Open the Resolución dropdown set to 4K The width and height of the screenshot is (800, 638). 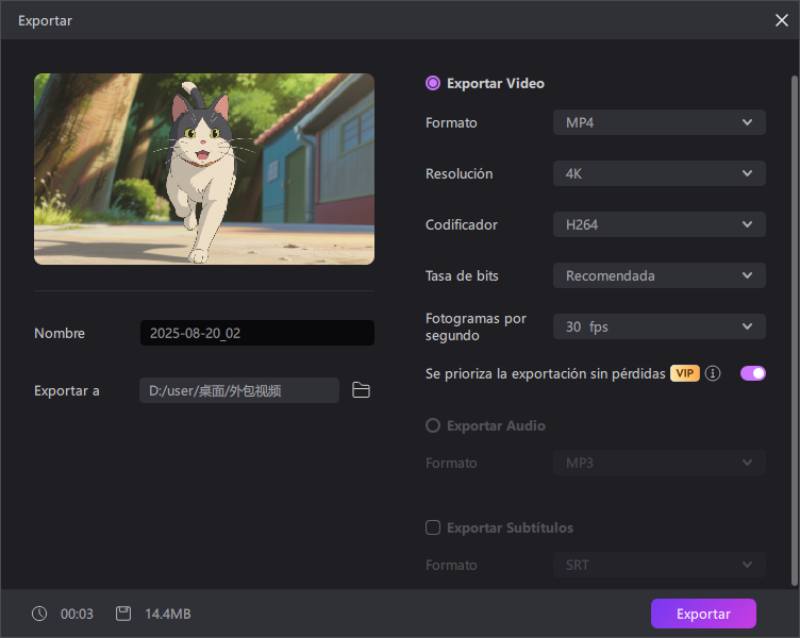click(658, 173)
